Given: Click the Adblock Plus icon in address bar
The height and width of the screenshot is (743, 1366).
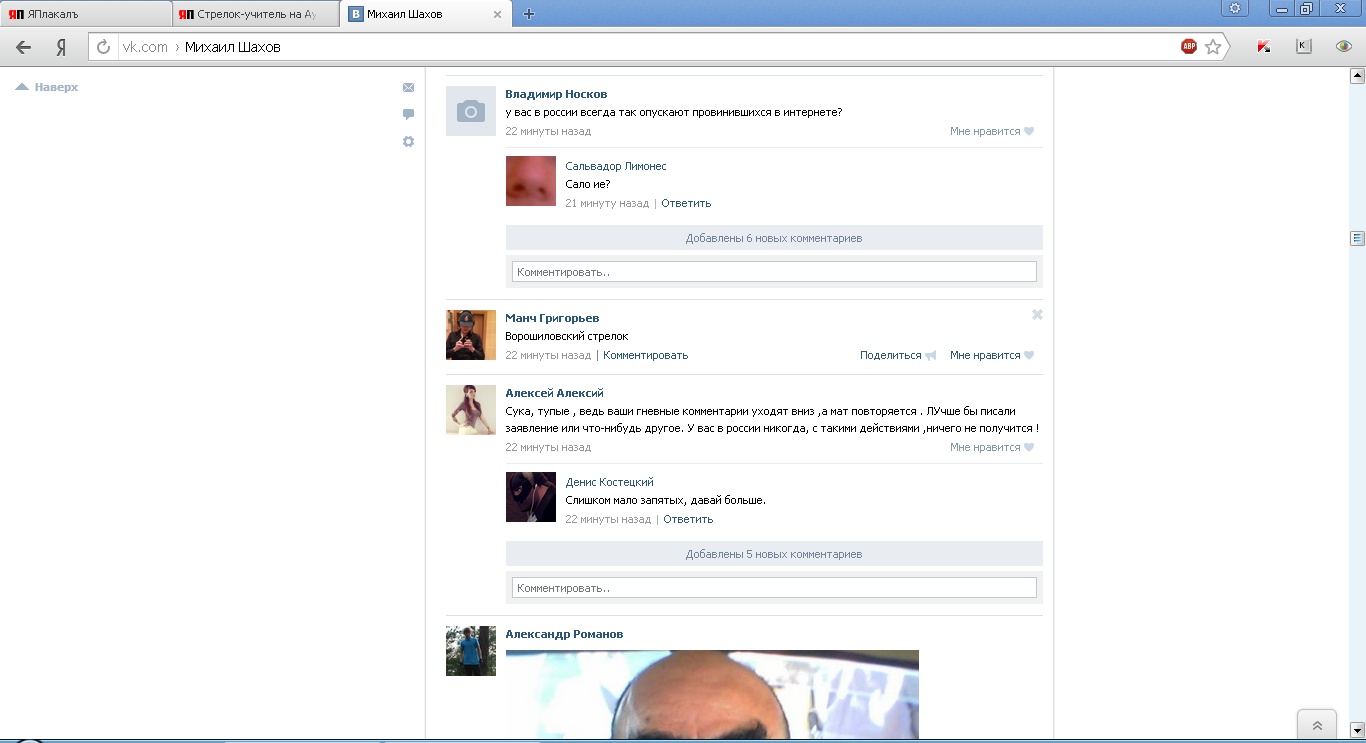Looking at the screenshot, I should 1188,46.
